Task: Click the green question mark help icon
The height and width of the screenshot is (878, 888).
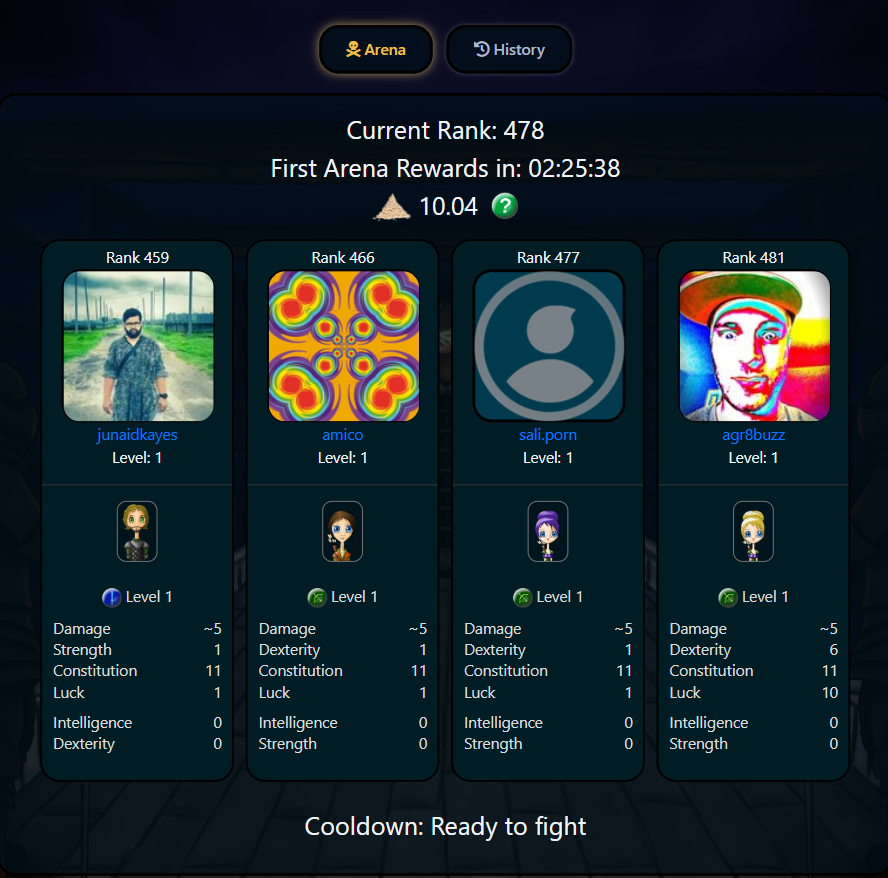Action: (x=505, y=206)
